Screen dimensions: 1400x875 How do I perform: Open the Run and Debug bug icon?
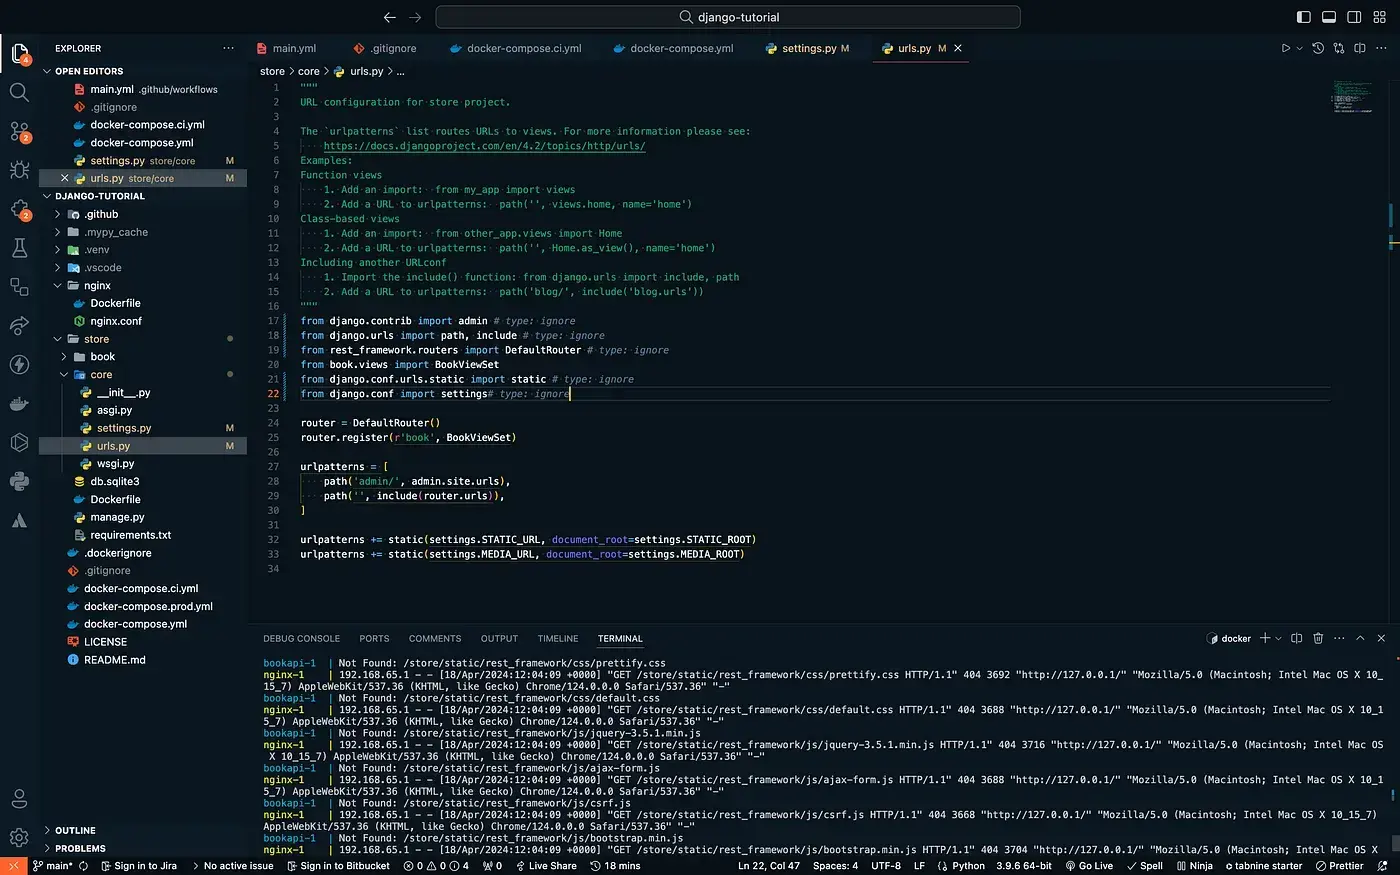coord(19,170)
